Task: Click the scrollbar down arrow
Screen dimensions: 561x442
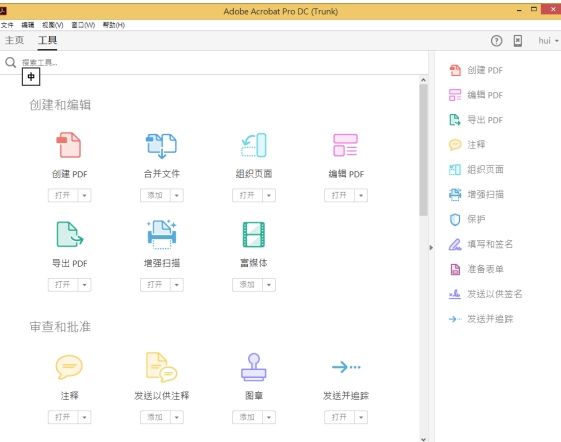Action: point(423,439)
